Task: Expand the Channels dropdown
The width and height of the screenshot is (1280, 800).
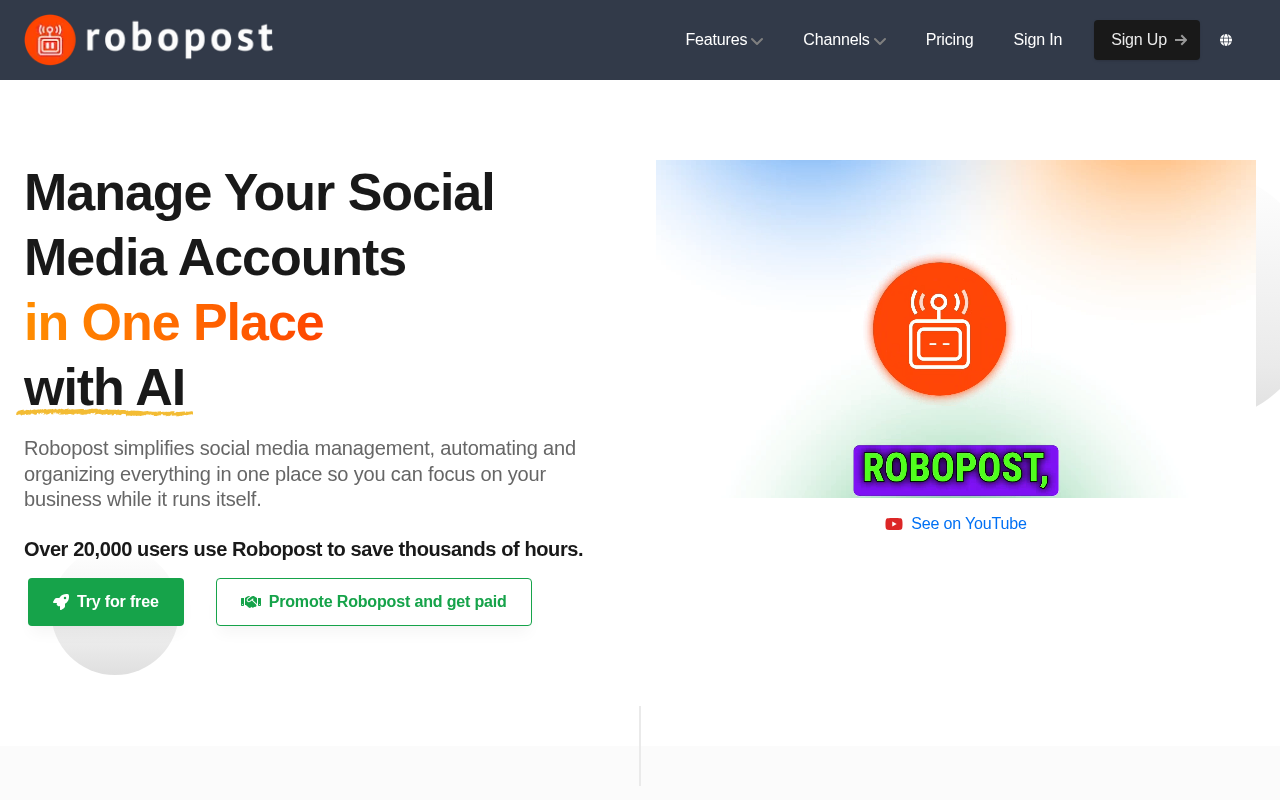Action: (x=838, y=39)
